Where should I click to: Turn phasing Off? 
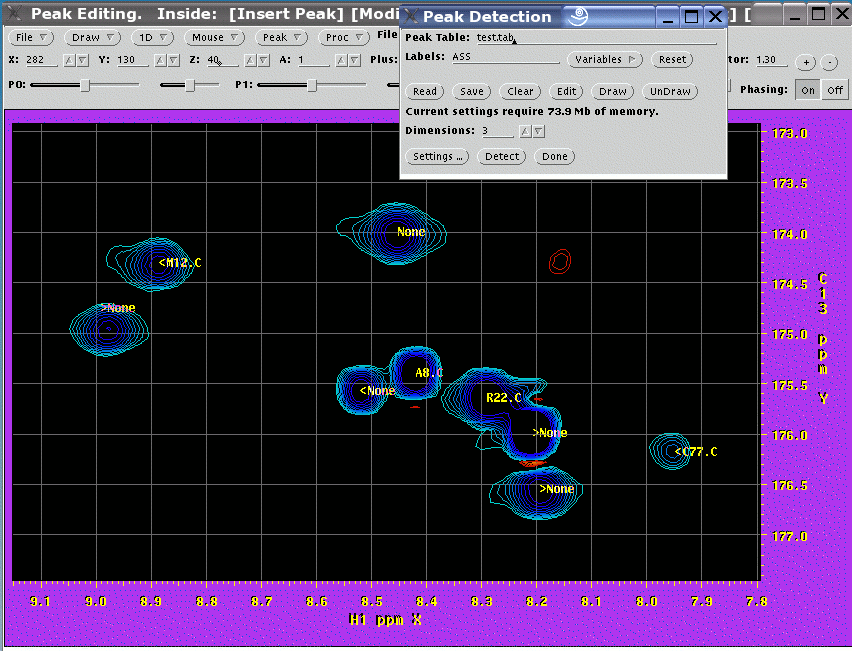[835, 90]
